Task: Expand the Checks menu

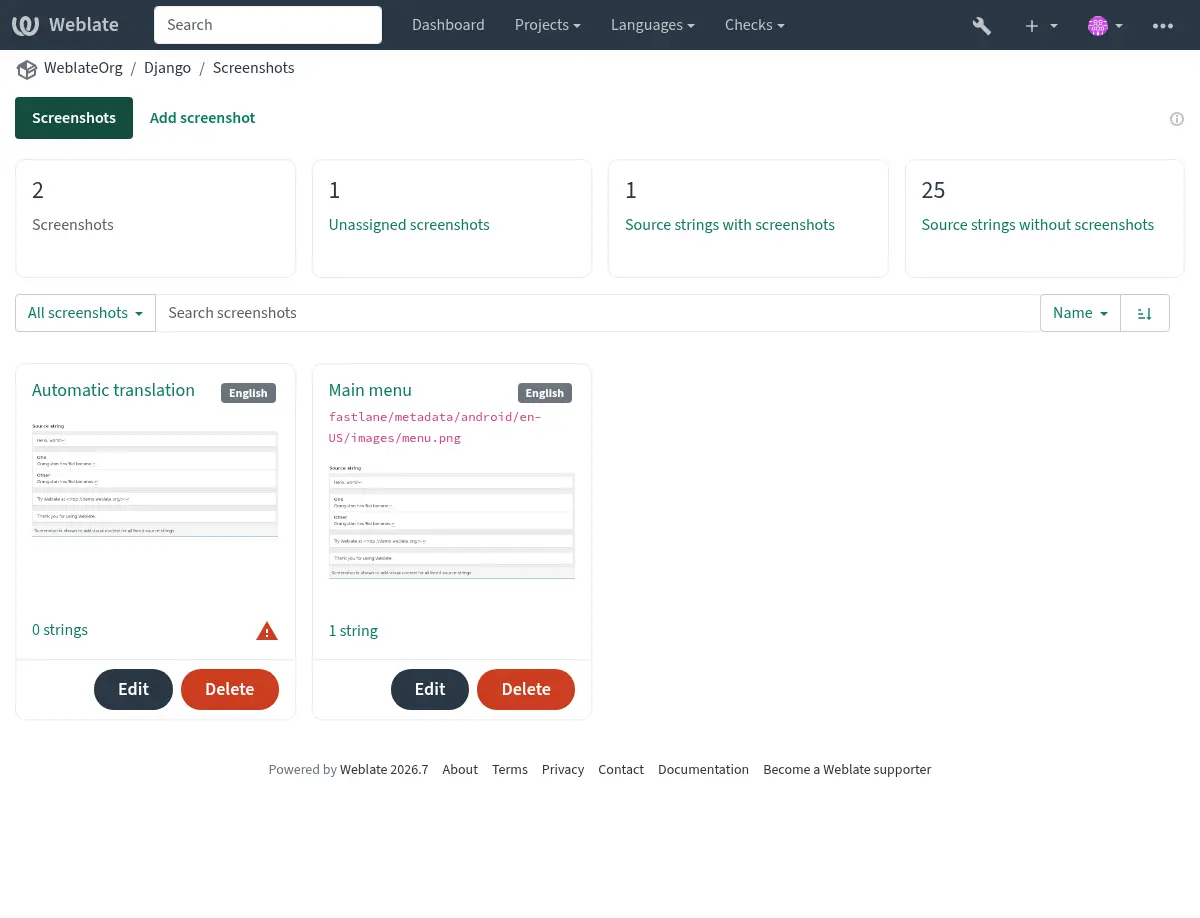Action: pyautogui.click(x=755, y=25)
